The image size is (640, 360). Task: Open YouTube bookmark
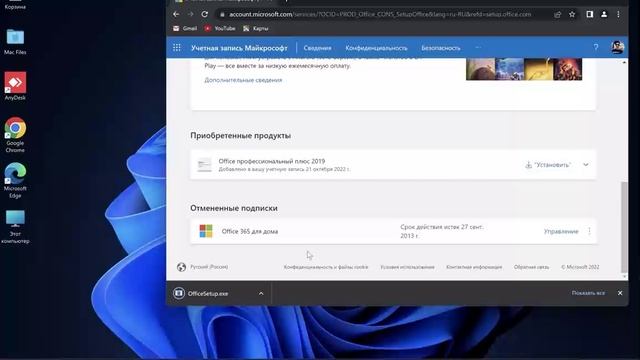220,29
